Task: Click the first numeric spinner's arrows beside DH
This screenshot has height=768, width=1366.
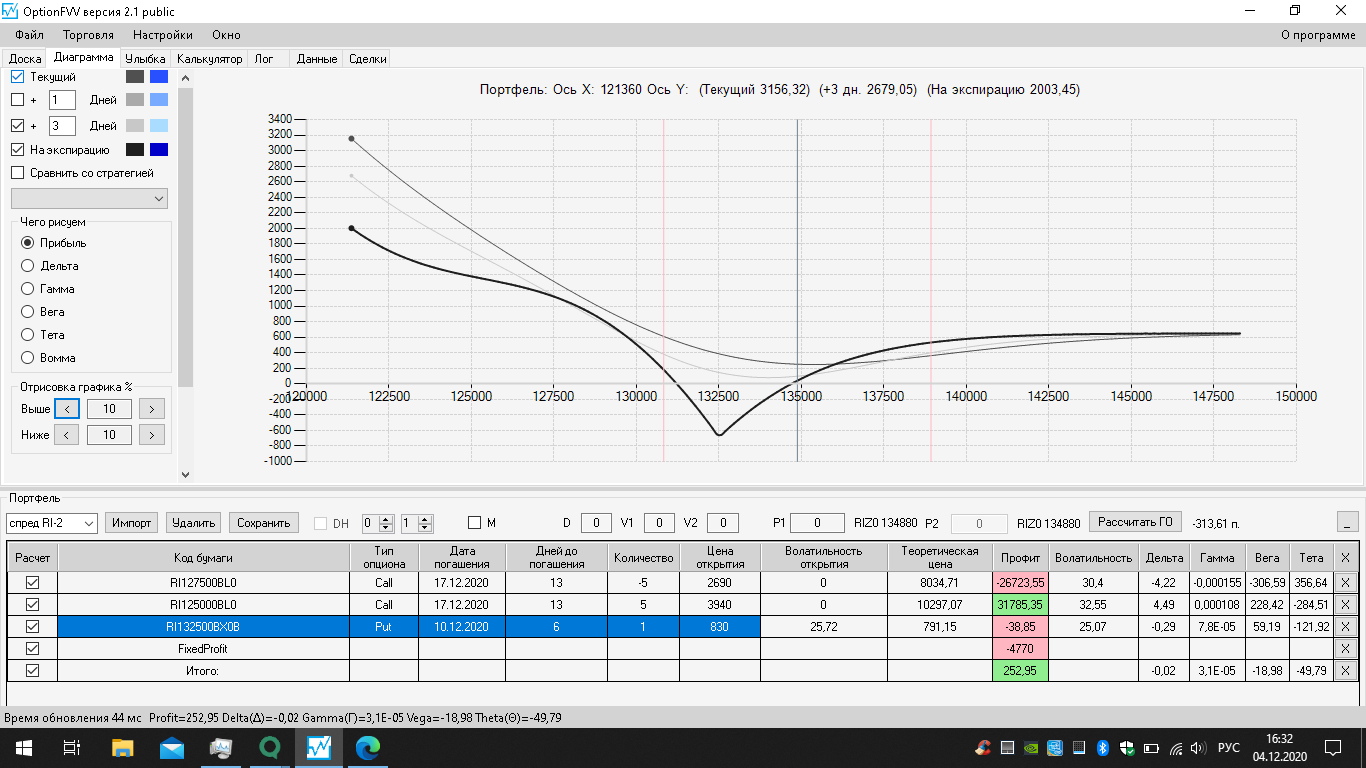Action: point(387,523)
